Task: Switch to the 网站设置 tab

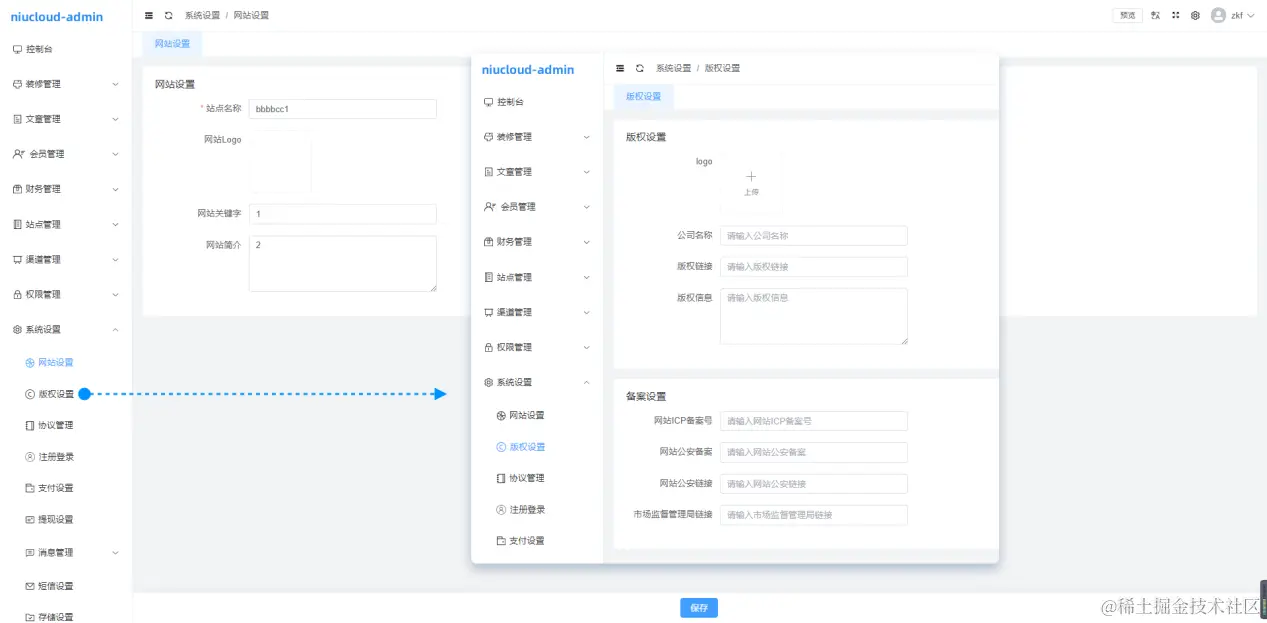Action: 172,44
